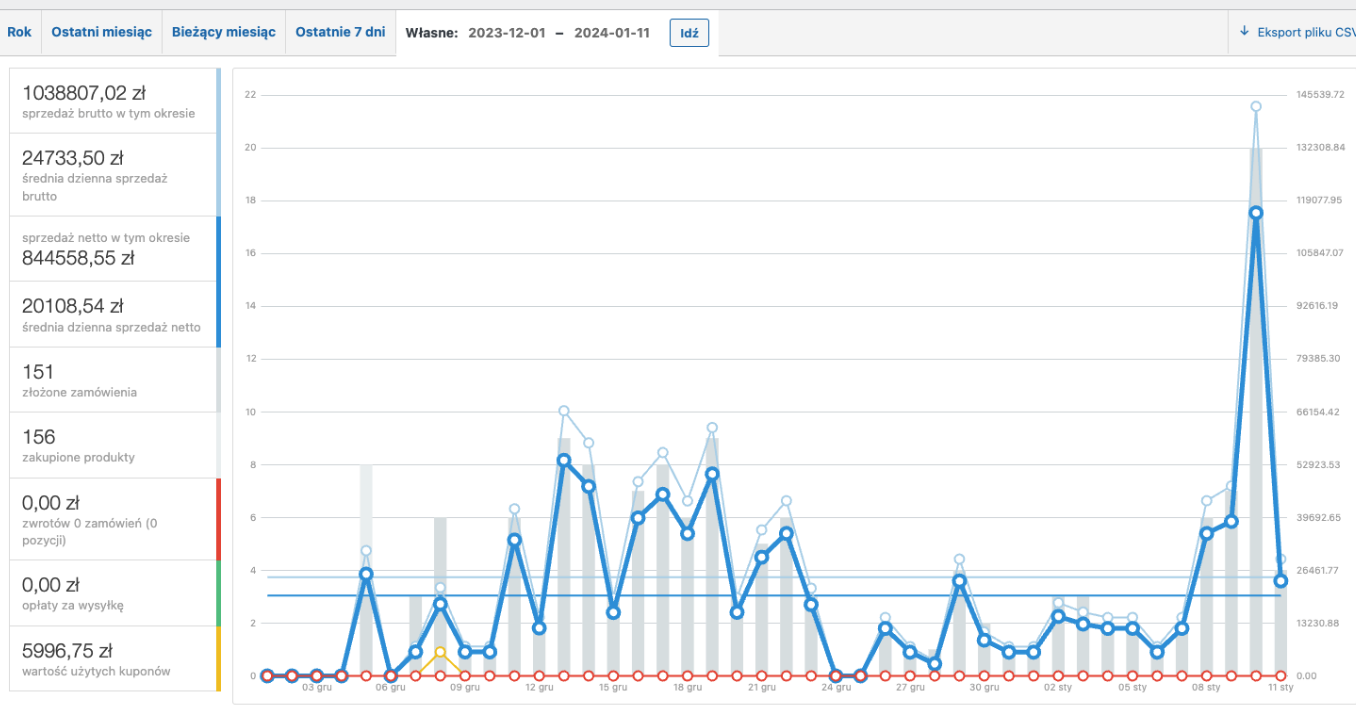
Task: Click the złożone zamówienia legend item
Action: pyautogui.click(x=115, y=380)
